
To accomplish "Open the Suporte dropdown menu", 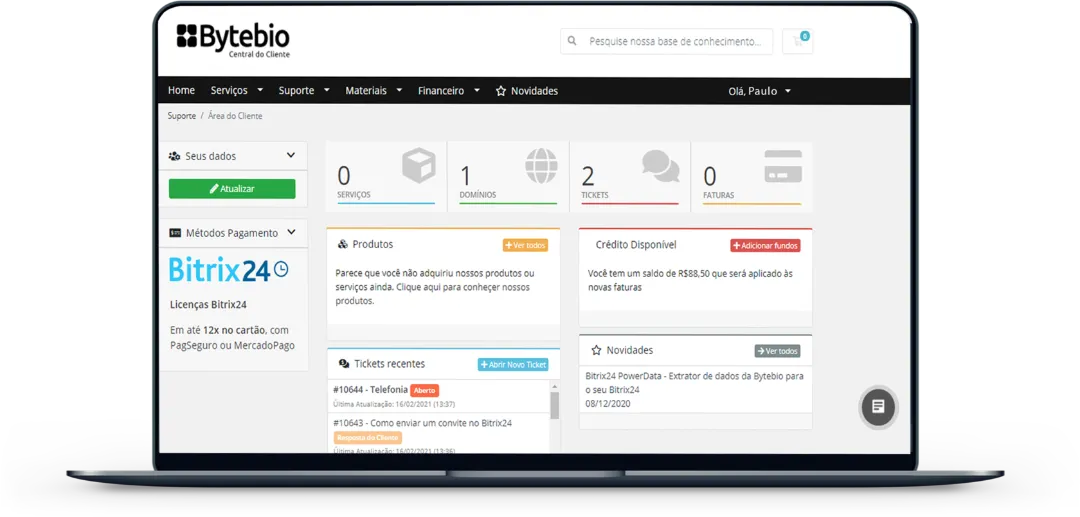I will pos(304,91).
